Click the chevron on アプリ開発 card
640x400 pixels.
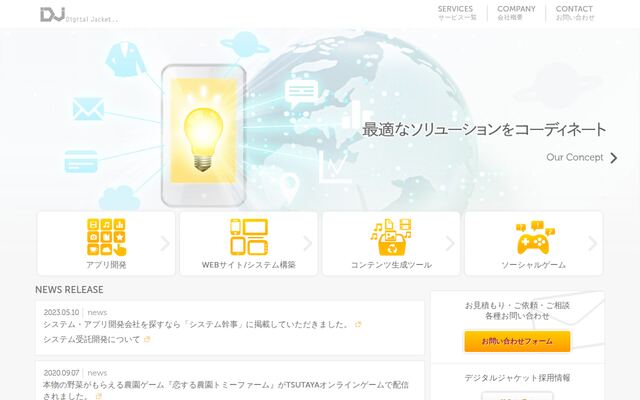point(165,244)
